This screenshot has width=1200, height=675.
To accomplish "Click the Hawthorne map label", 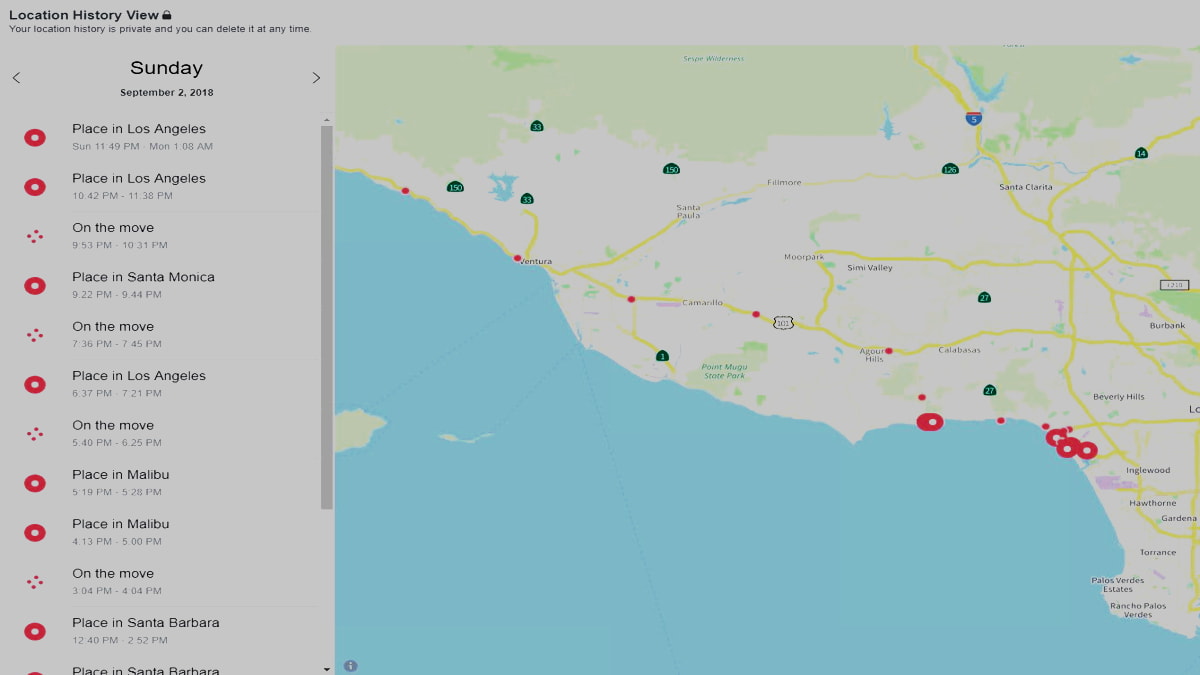I will pyautogui.click(x=1152, y=503).
